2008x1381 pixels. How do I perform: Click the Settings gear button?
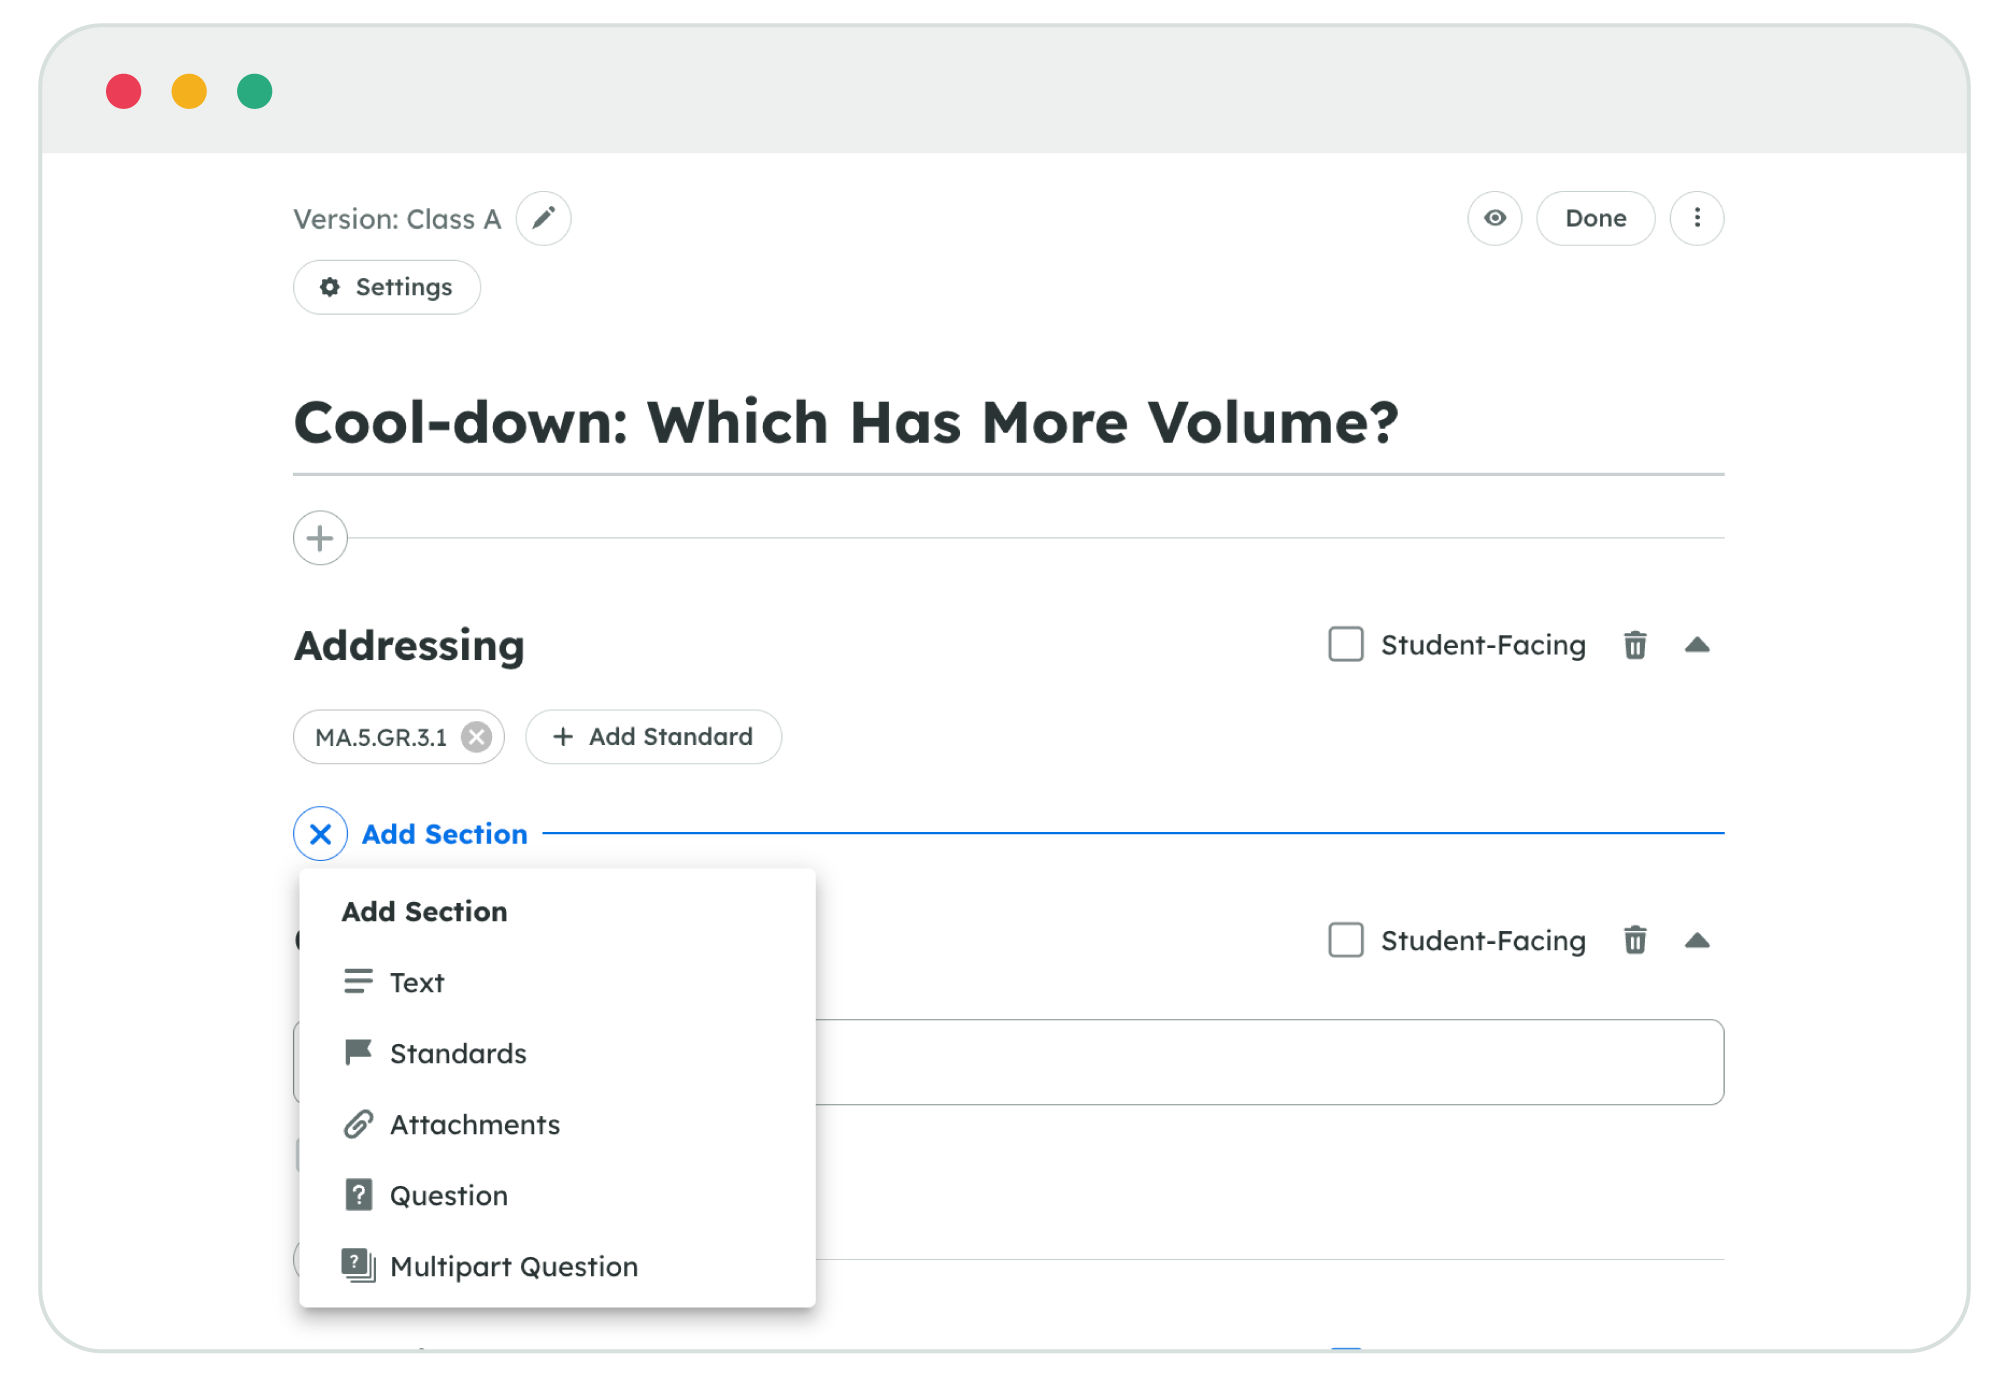(387, 287)
